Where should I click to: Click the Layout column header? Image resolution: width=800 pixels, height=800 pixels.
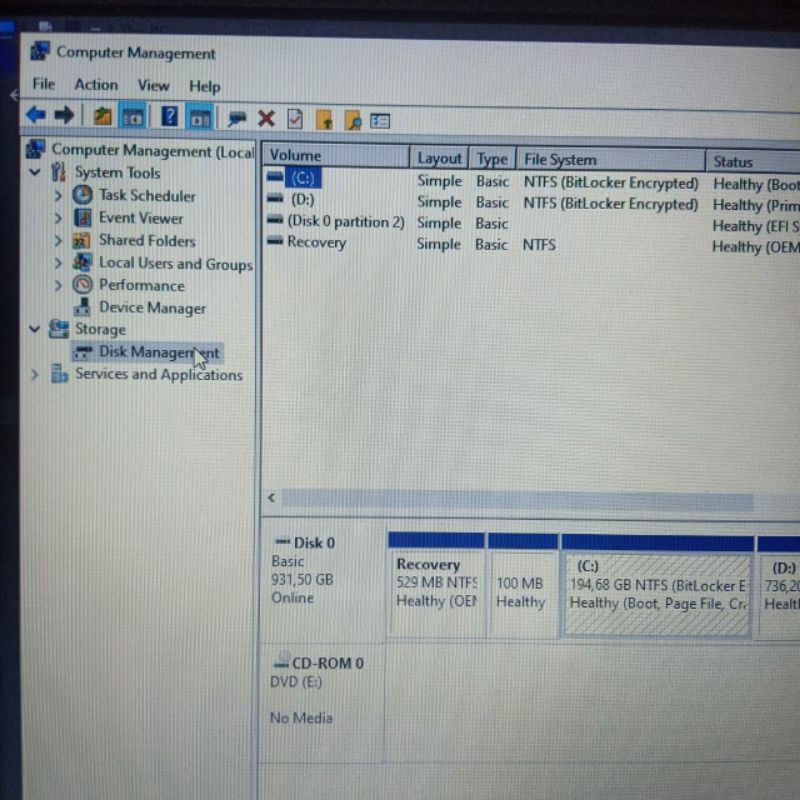(439, 158)
